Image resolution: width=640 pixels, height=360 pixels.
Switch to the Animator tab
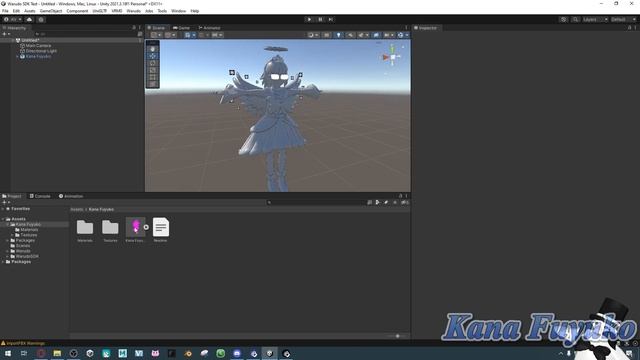tap(209, 28)
